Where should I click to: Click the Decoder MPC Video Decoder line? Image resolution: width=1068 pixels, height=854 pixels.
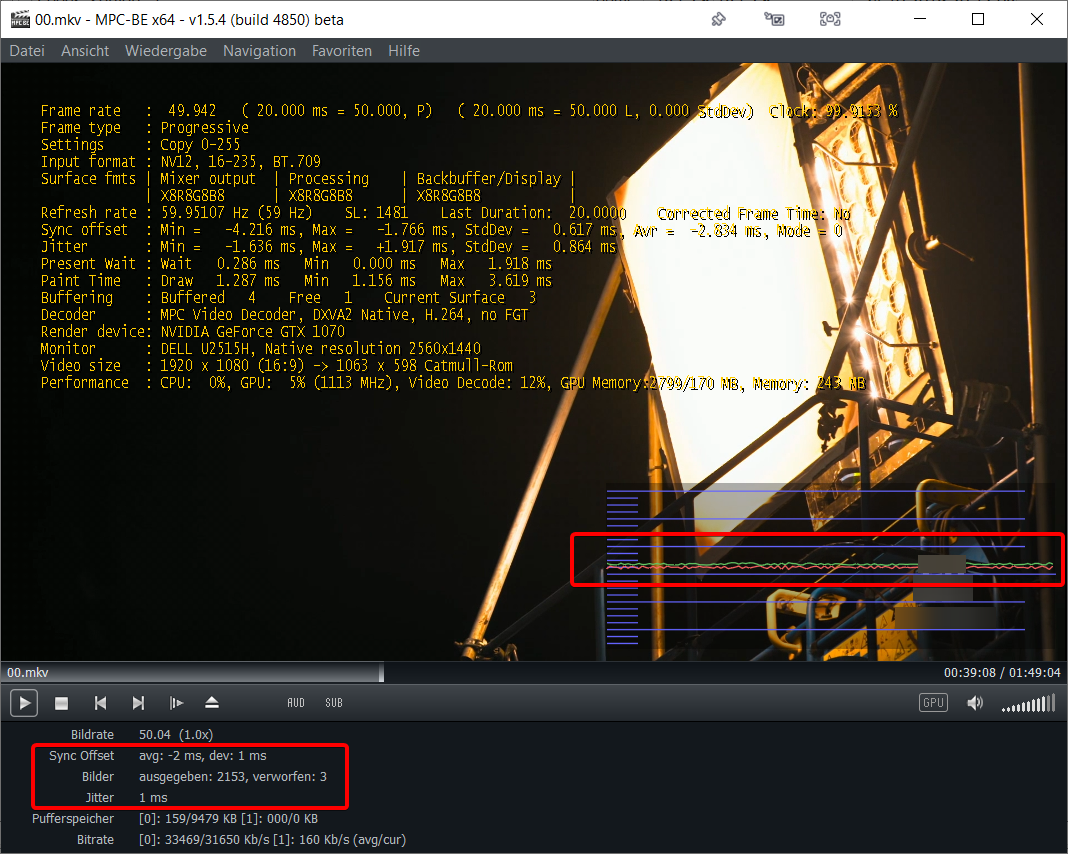click(284, 315)
